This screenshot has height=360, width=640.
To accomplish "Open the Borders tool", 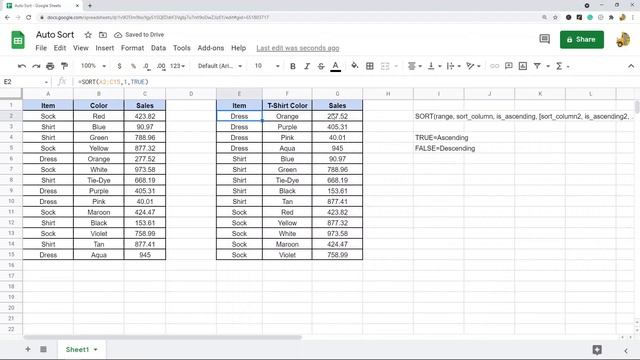I will click(369, 66).
